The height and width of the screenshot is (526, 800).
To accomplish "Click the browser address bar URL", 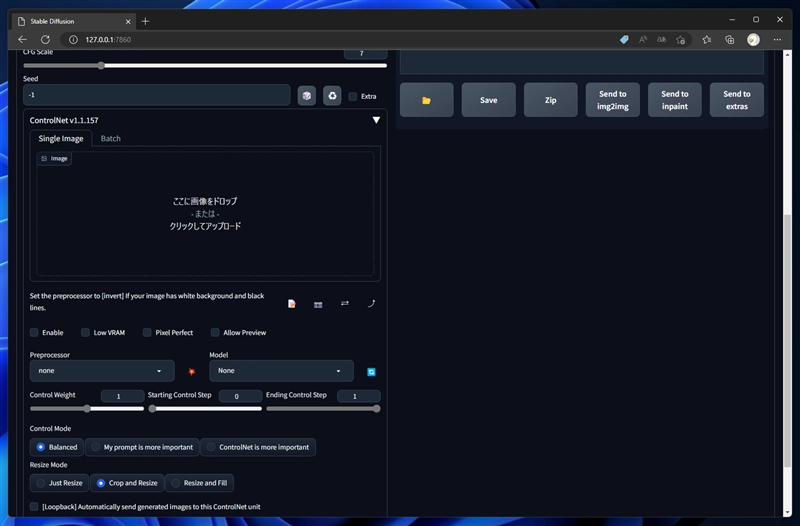I will coord(108,39).
